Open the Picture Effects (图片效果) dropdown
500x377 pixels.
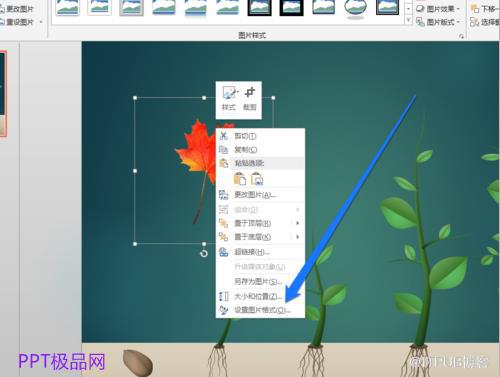pos(438,9)
